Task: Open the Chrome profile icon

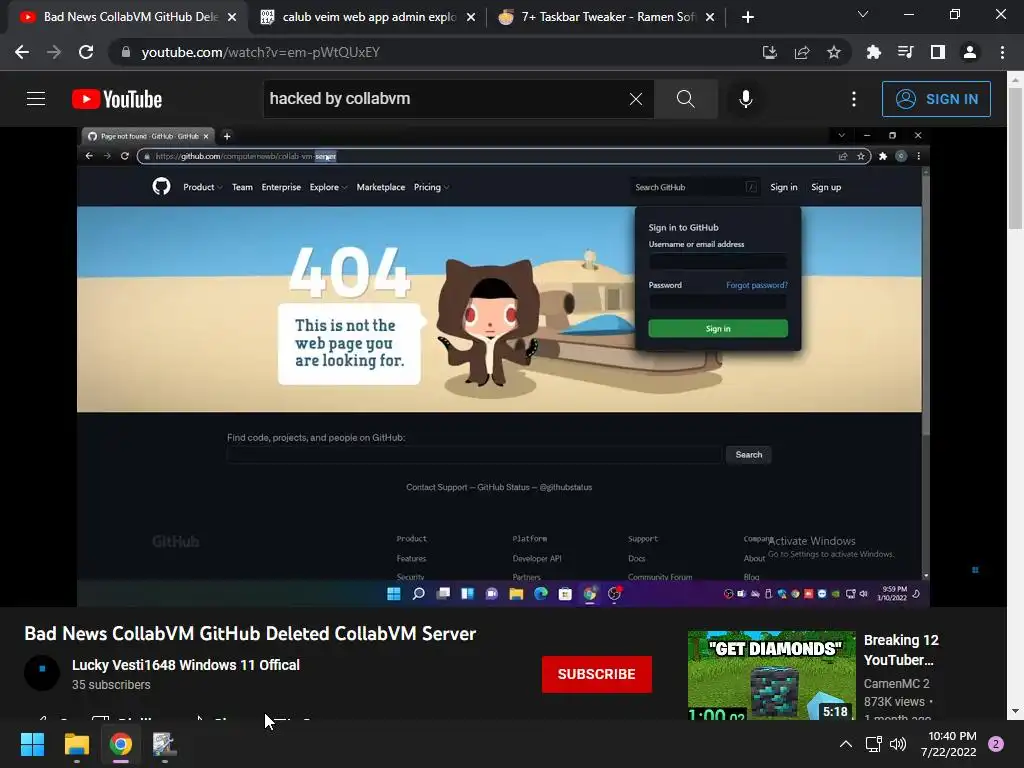Action: point(969,52)
